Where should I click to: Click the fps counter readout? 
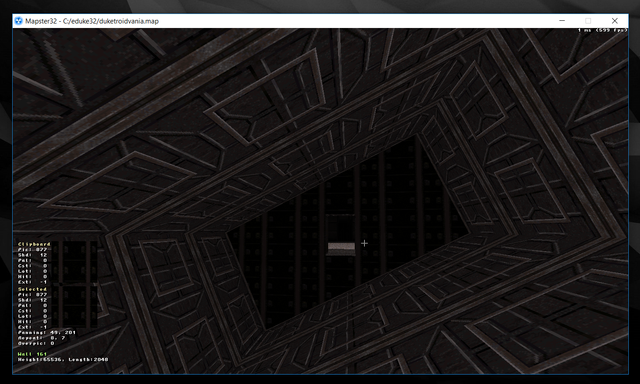click(x=602, y=30)
